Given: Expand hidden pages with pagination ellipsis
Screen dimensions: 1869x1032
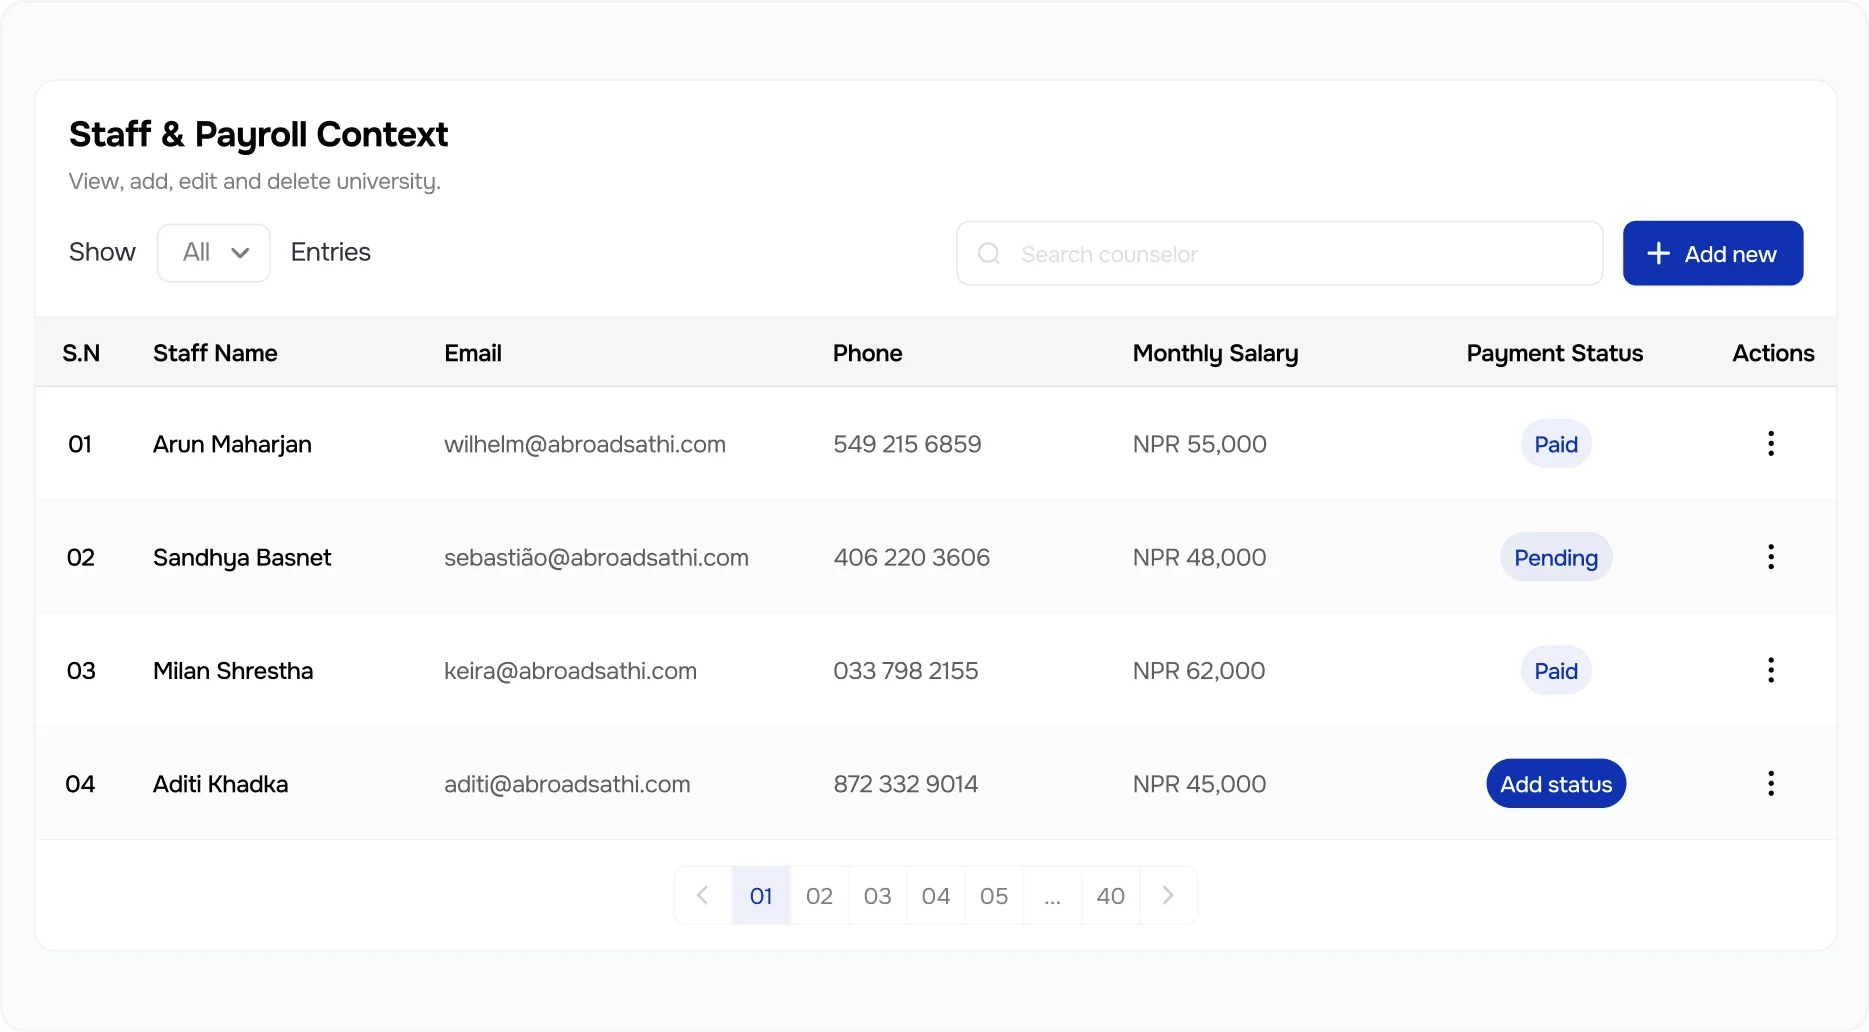Looking at the screenshot, I should [x=1051, y=895].
